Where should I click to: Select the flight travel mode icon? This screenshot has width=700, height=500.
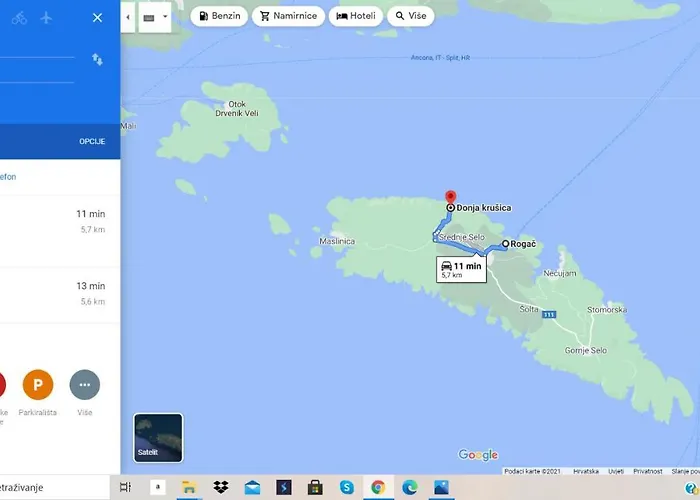tap(47, 18)
